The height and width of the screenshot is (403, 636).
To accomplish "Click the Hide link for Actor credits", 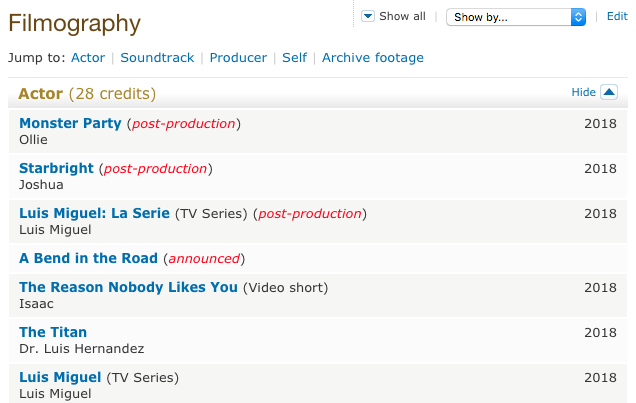I will coord(583,92).
